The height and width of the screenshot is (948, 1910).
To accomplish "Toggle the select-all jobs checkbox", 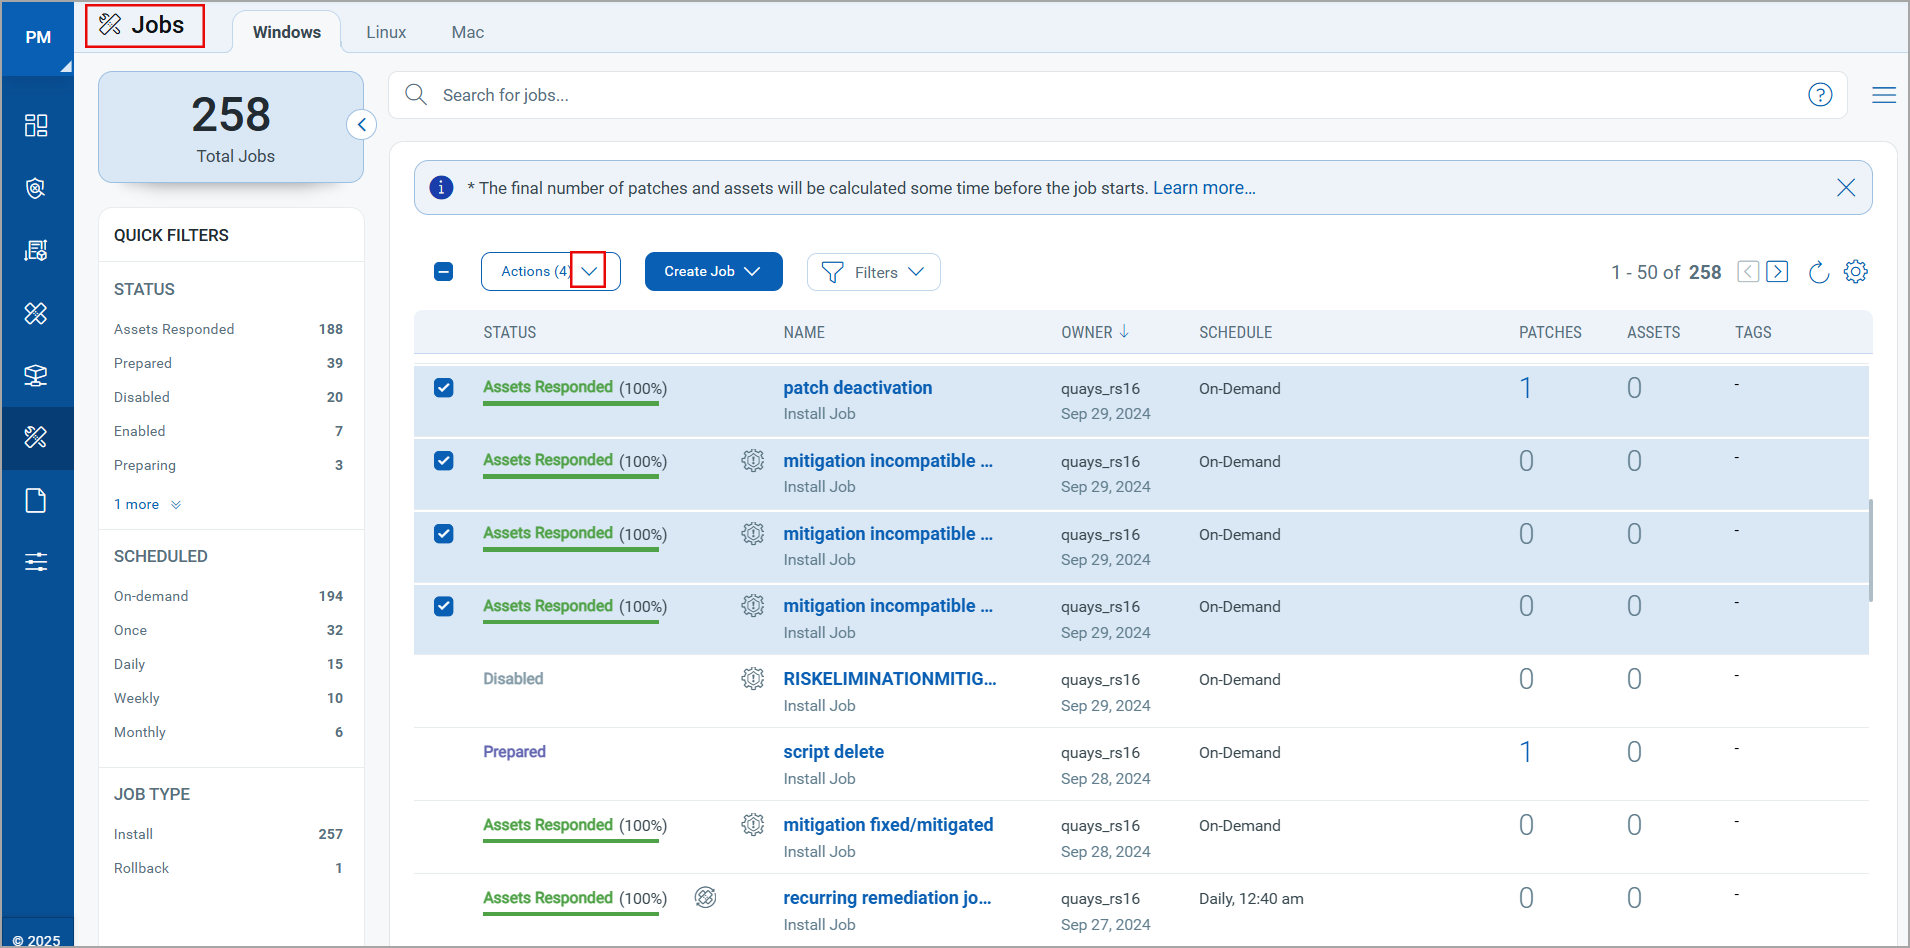I will (x=444, y=272).
